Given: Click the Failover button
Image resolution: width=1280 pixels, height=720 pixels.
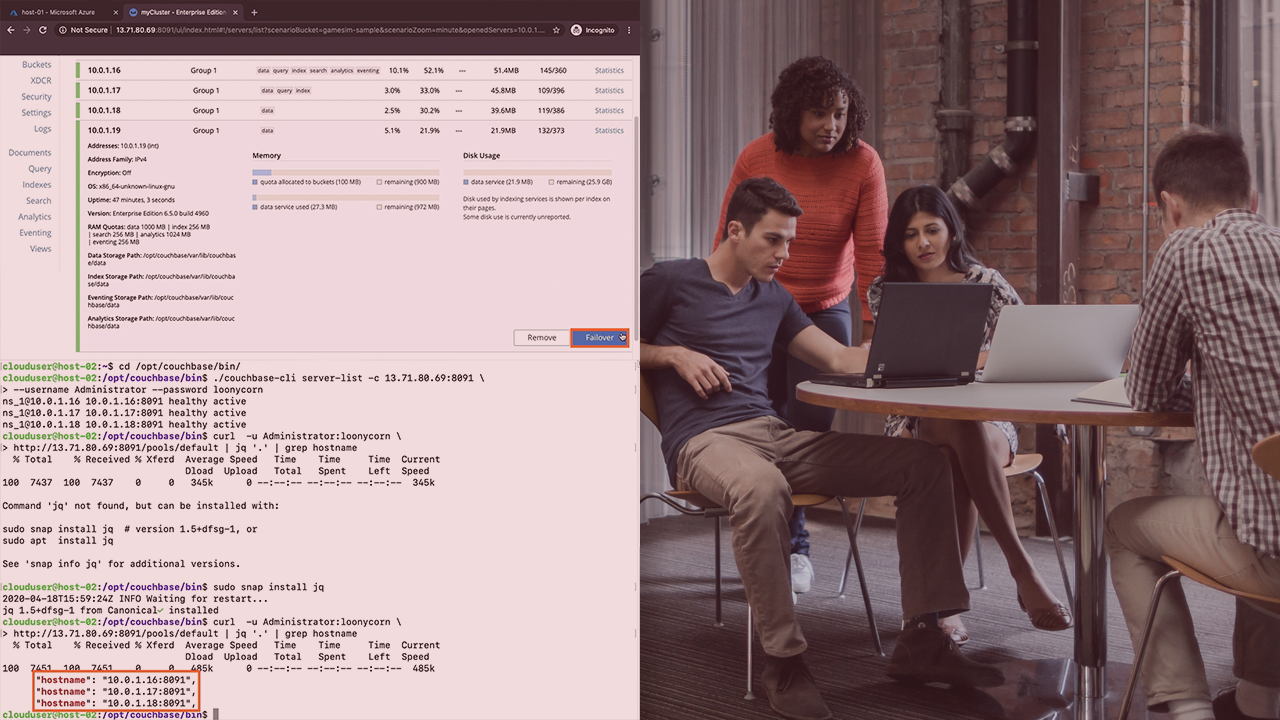Looking at the screenshot, I should click(x=599, y=337).
